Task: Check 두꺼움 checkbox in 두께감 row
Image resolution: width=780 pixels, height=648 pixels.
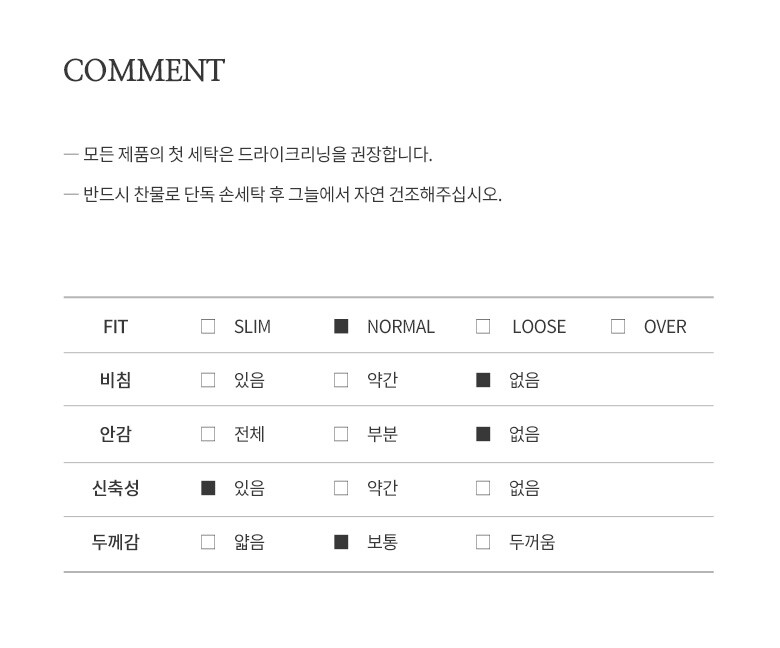Action: tap(483, 542)
